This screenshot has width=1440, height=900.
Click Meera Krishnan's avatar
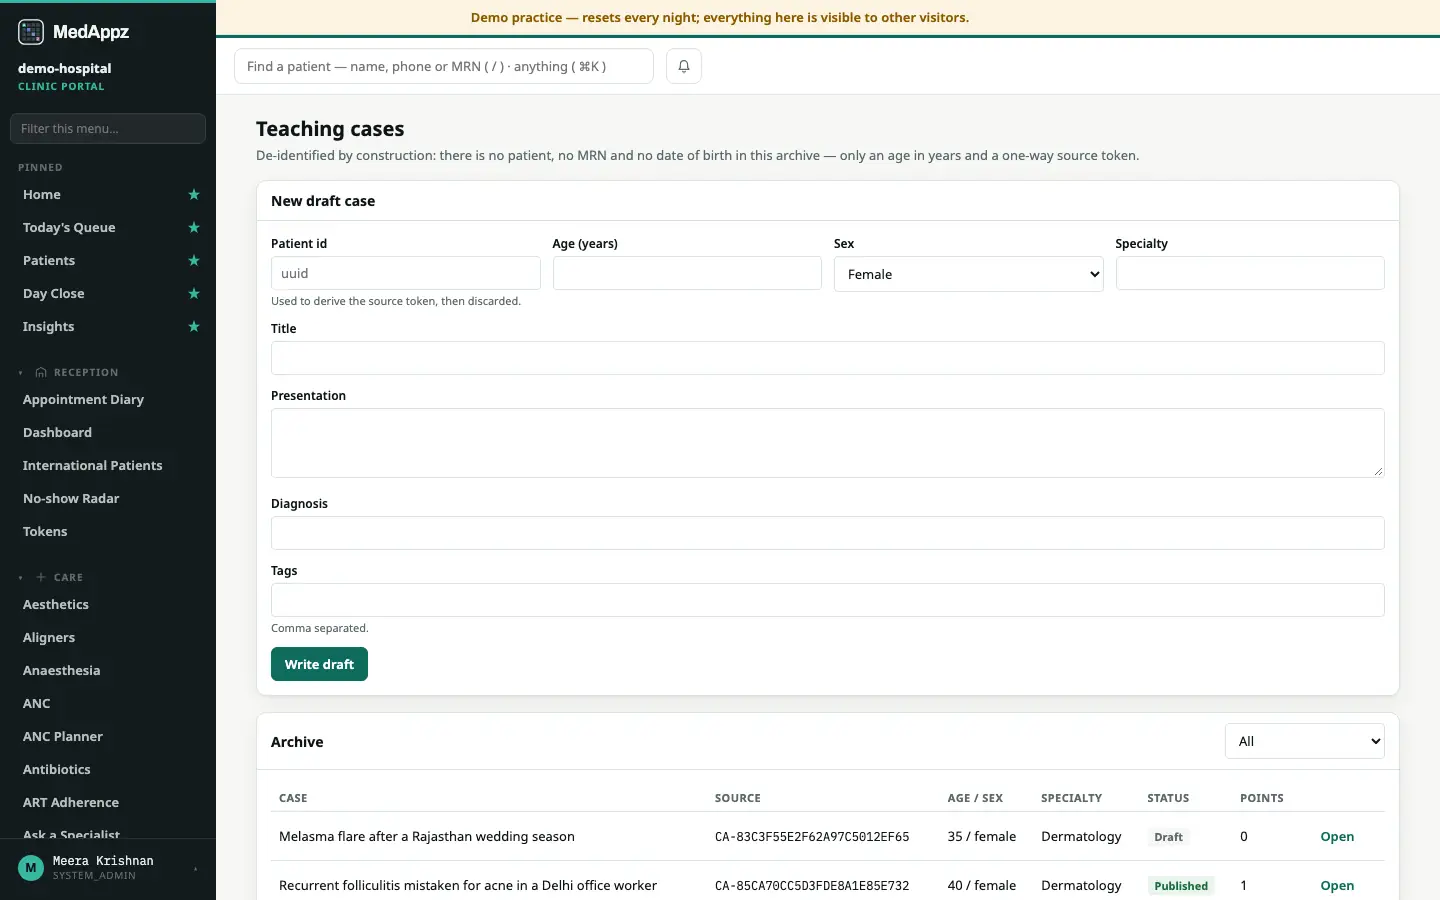point(31,867)
